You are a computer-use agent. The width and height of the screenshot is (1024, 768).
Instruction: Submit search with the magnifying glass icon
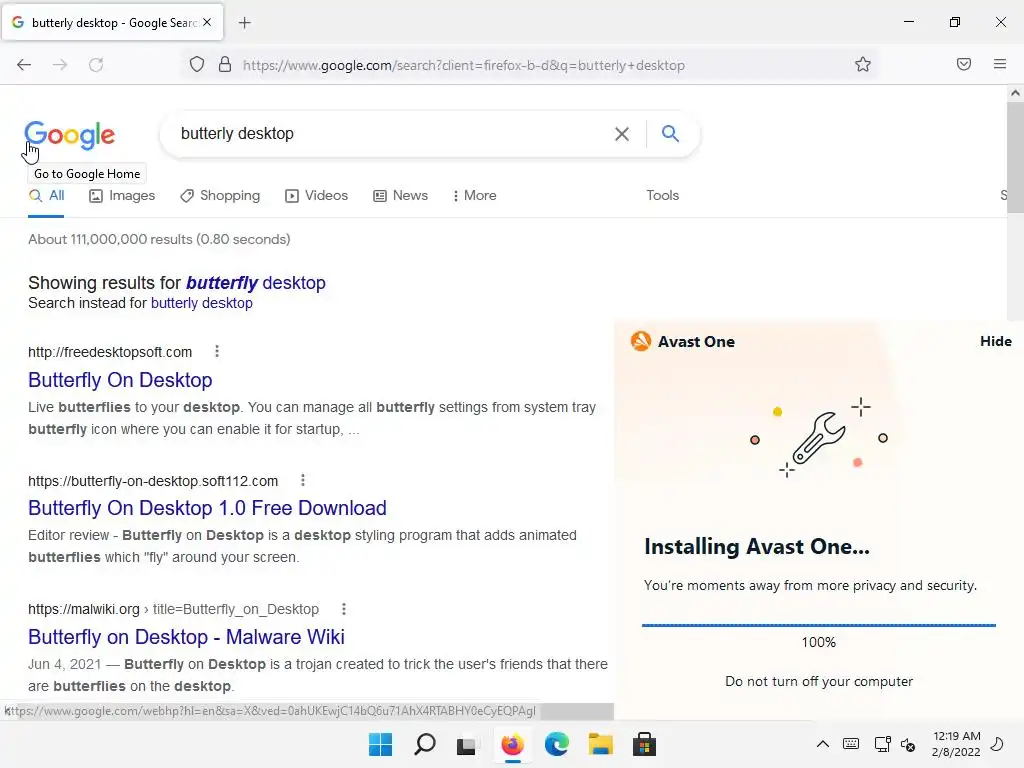[670, 134]
